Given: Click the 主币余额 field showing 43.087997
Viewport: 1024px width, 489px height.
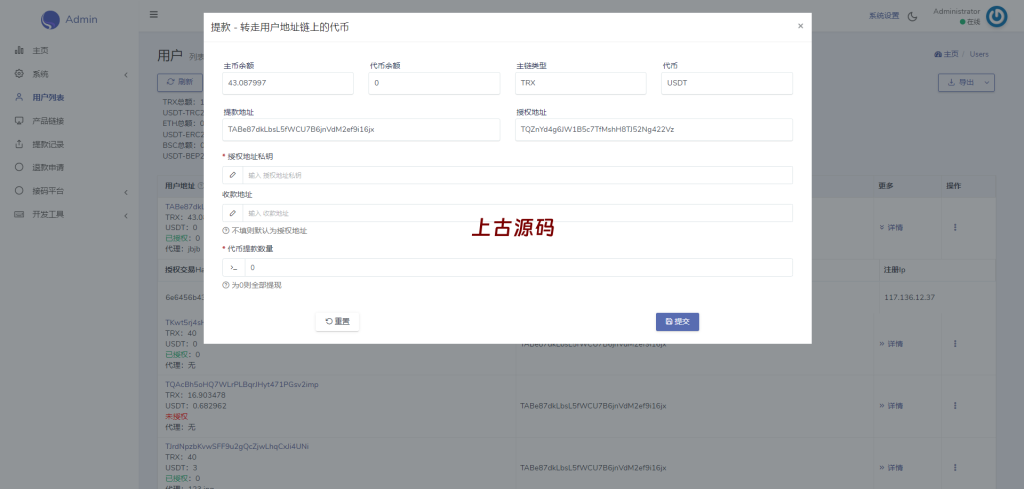Looking at the screenshot, I should click(x=288, y=83).
